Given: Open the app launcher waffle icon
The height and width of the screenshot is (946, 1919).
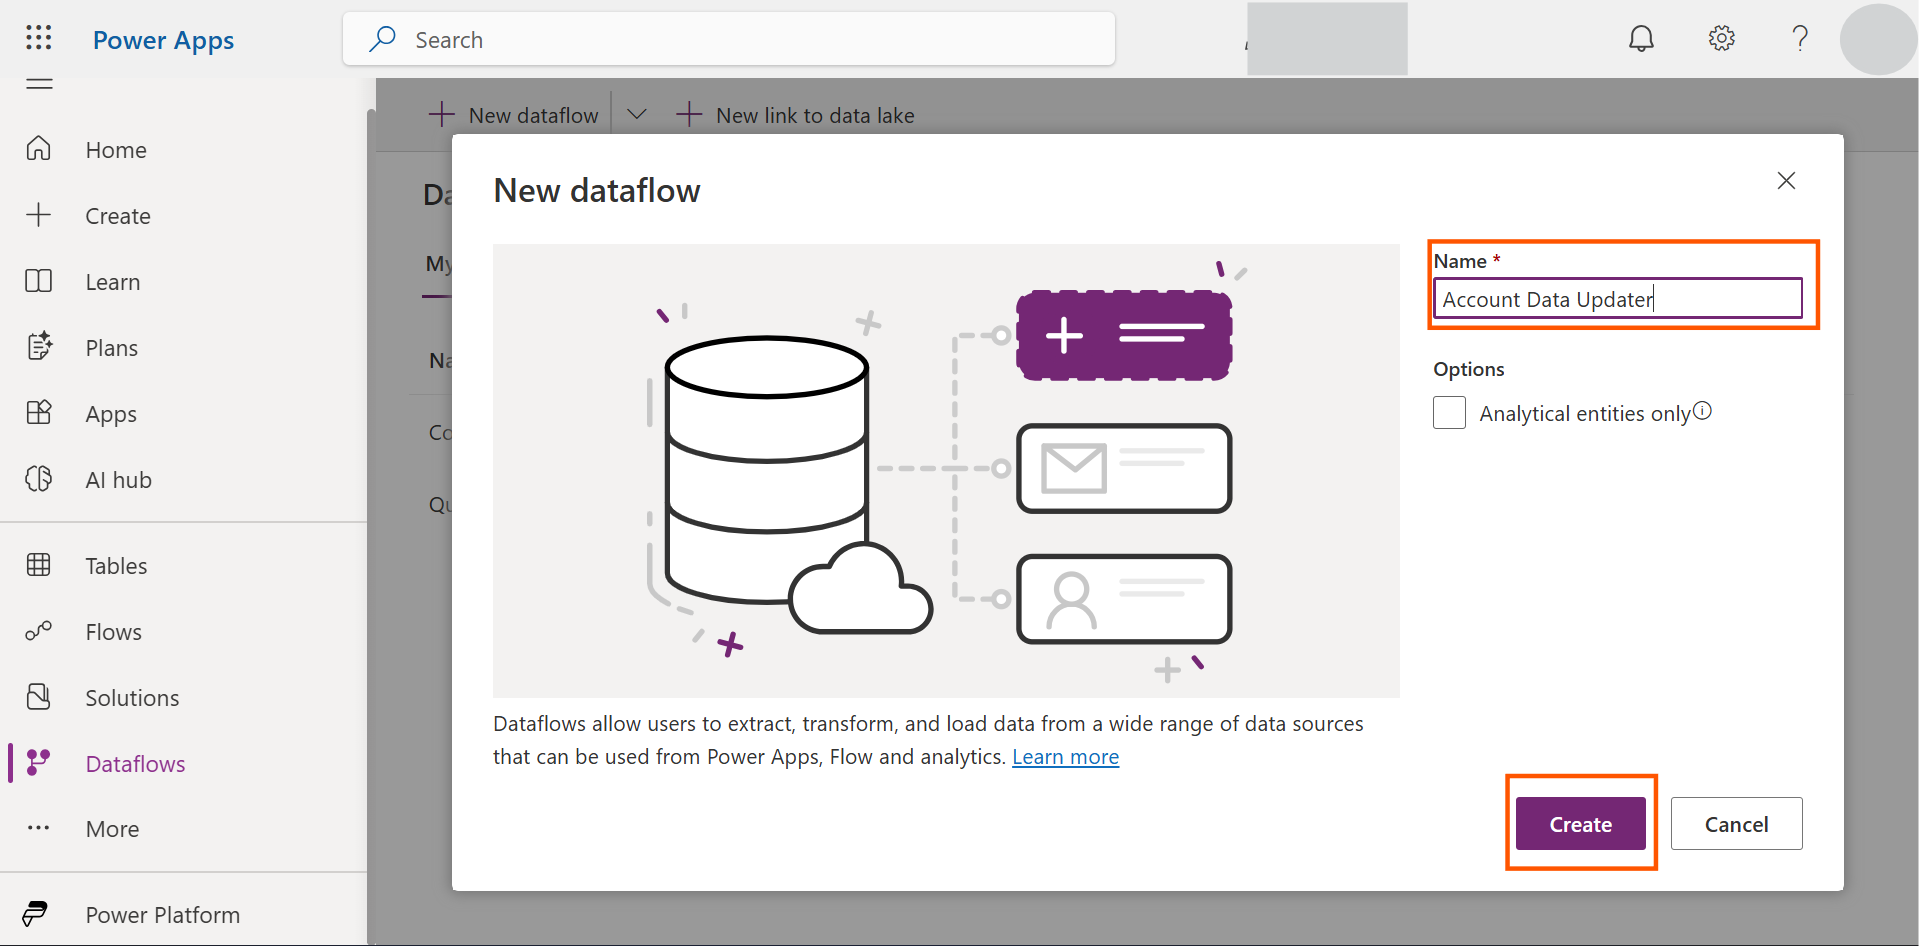Looking at the screenshot, I should 38,38.
